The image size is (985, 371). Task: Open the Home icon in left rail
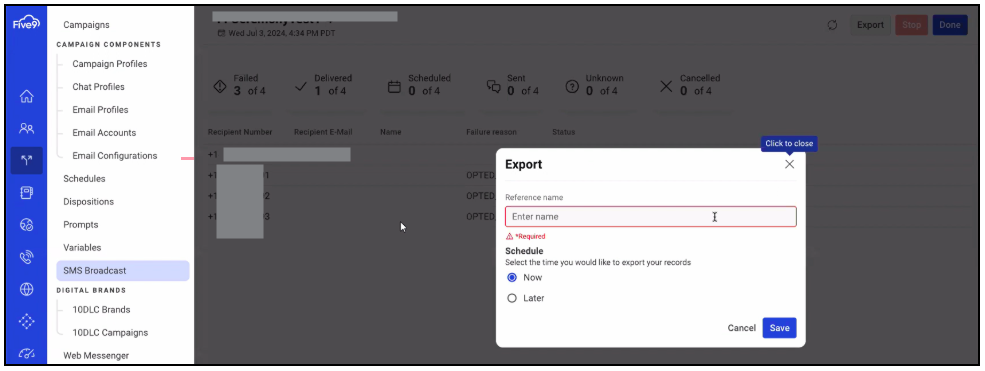click(x=26, y=97)
